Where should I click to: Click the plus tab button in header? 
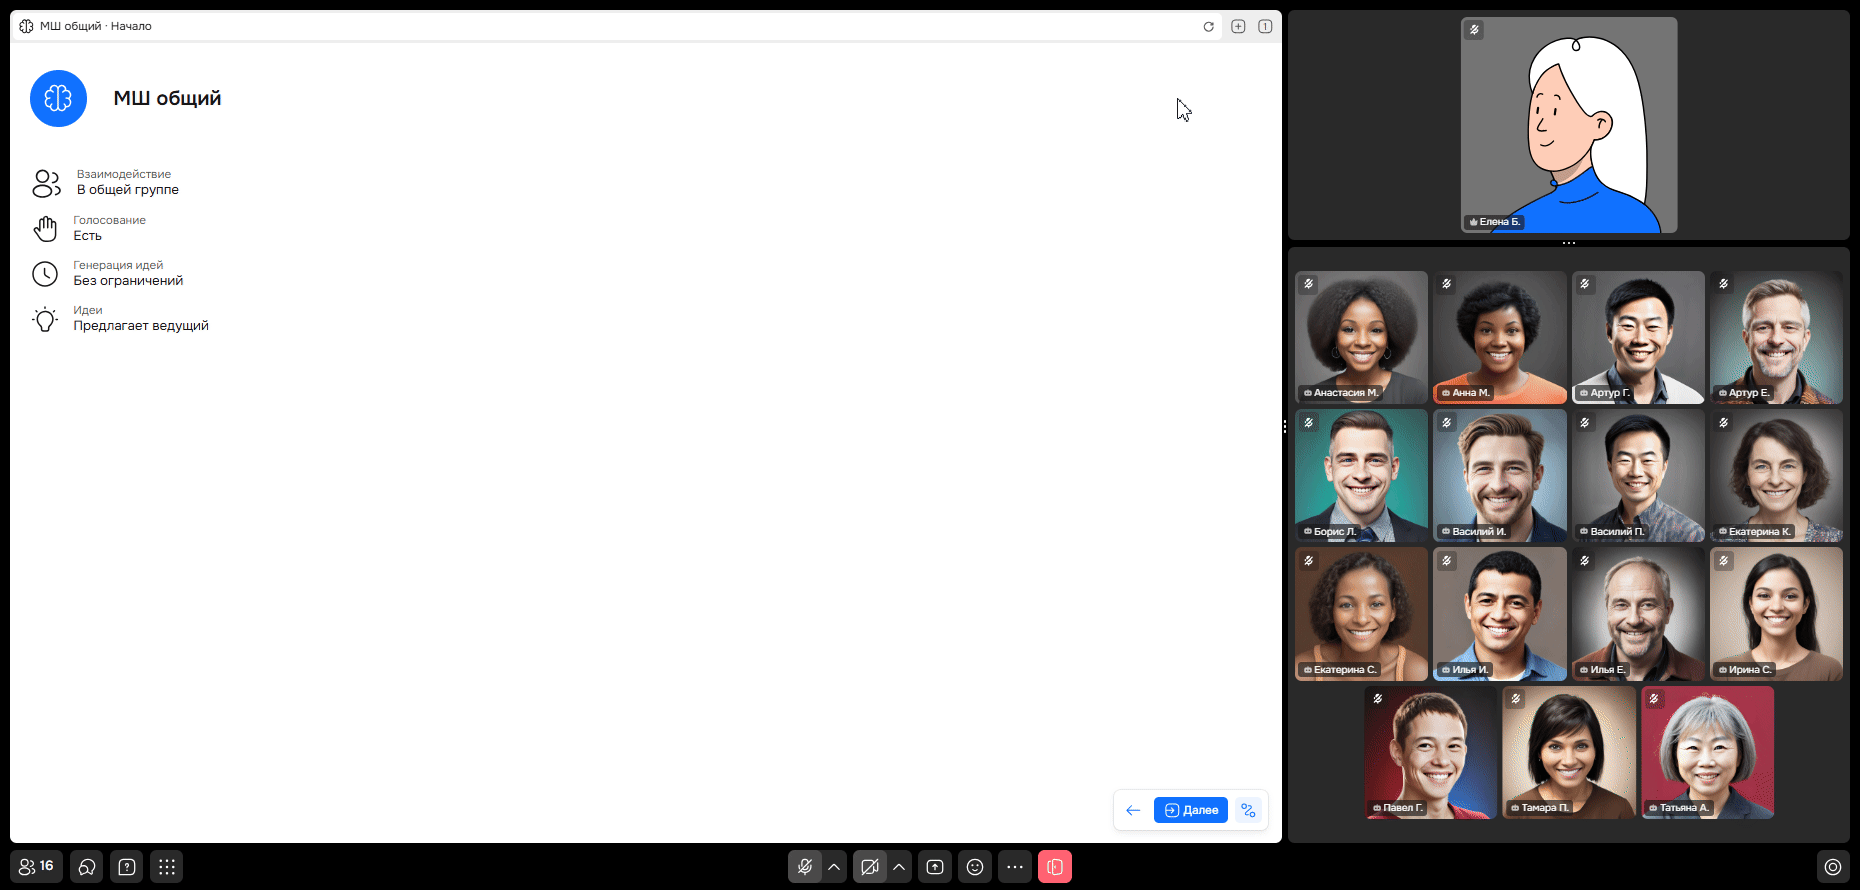pos(1238,27)
